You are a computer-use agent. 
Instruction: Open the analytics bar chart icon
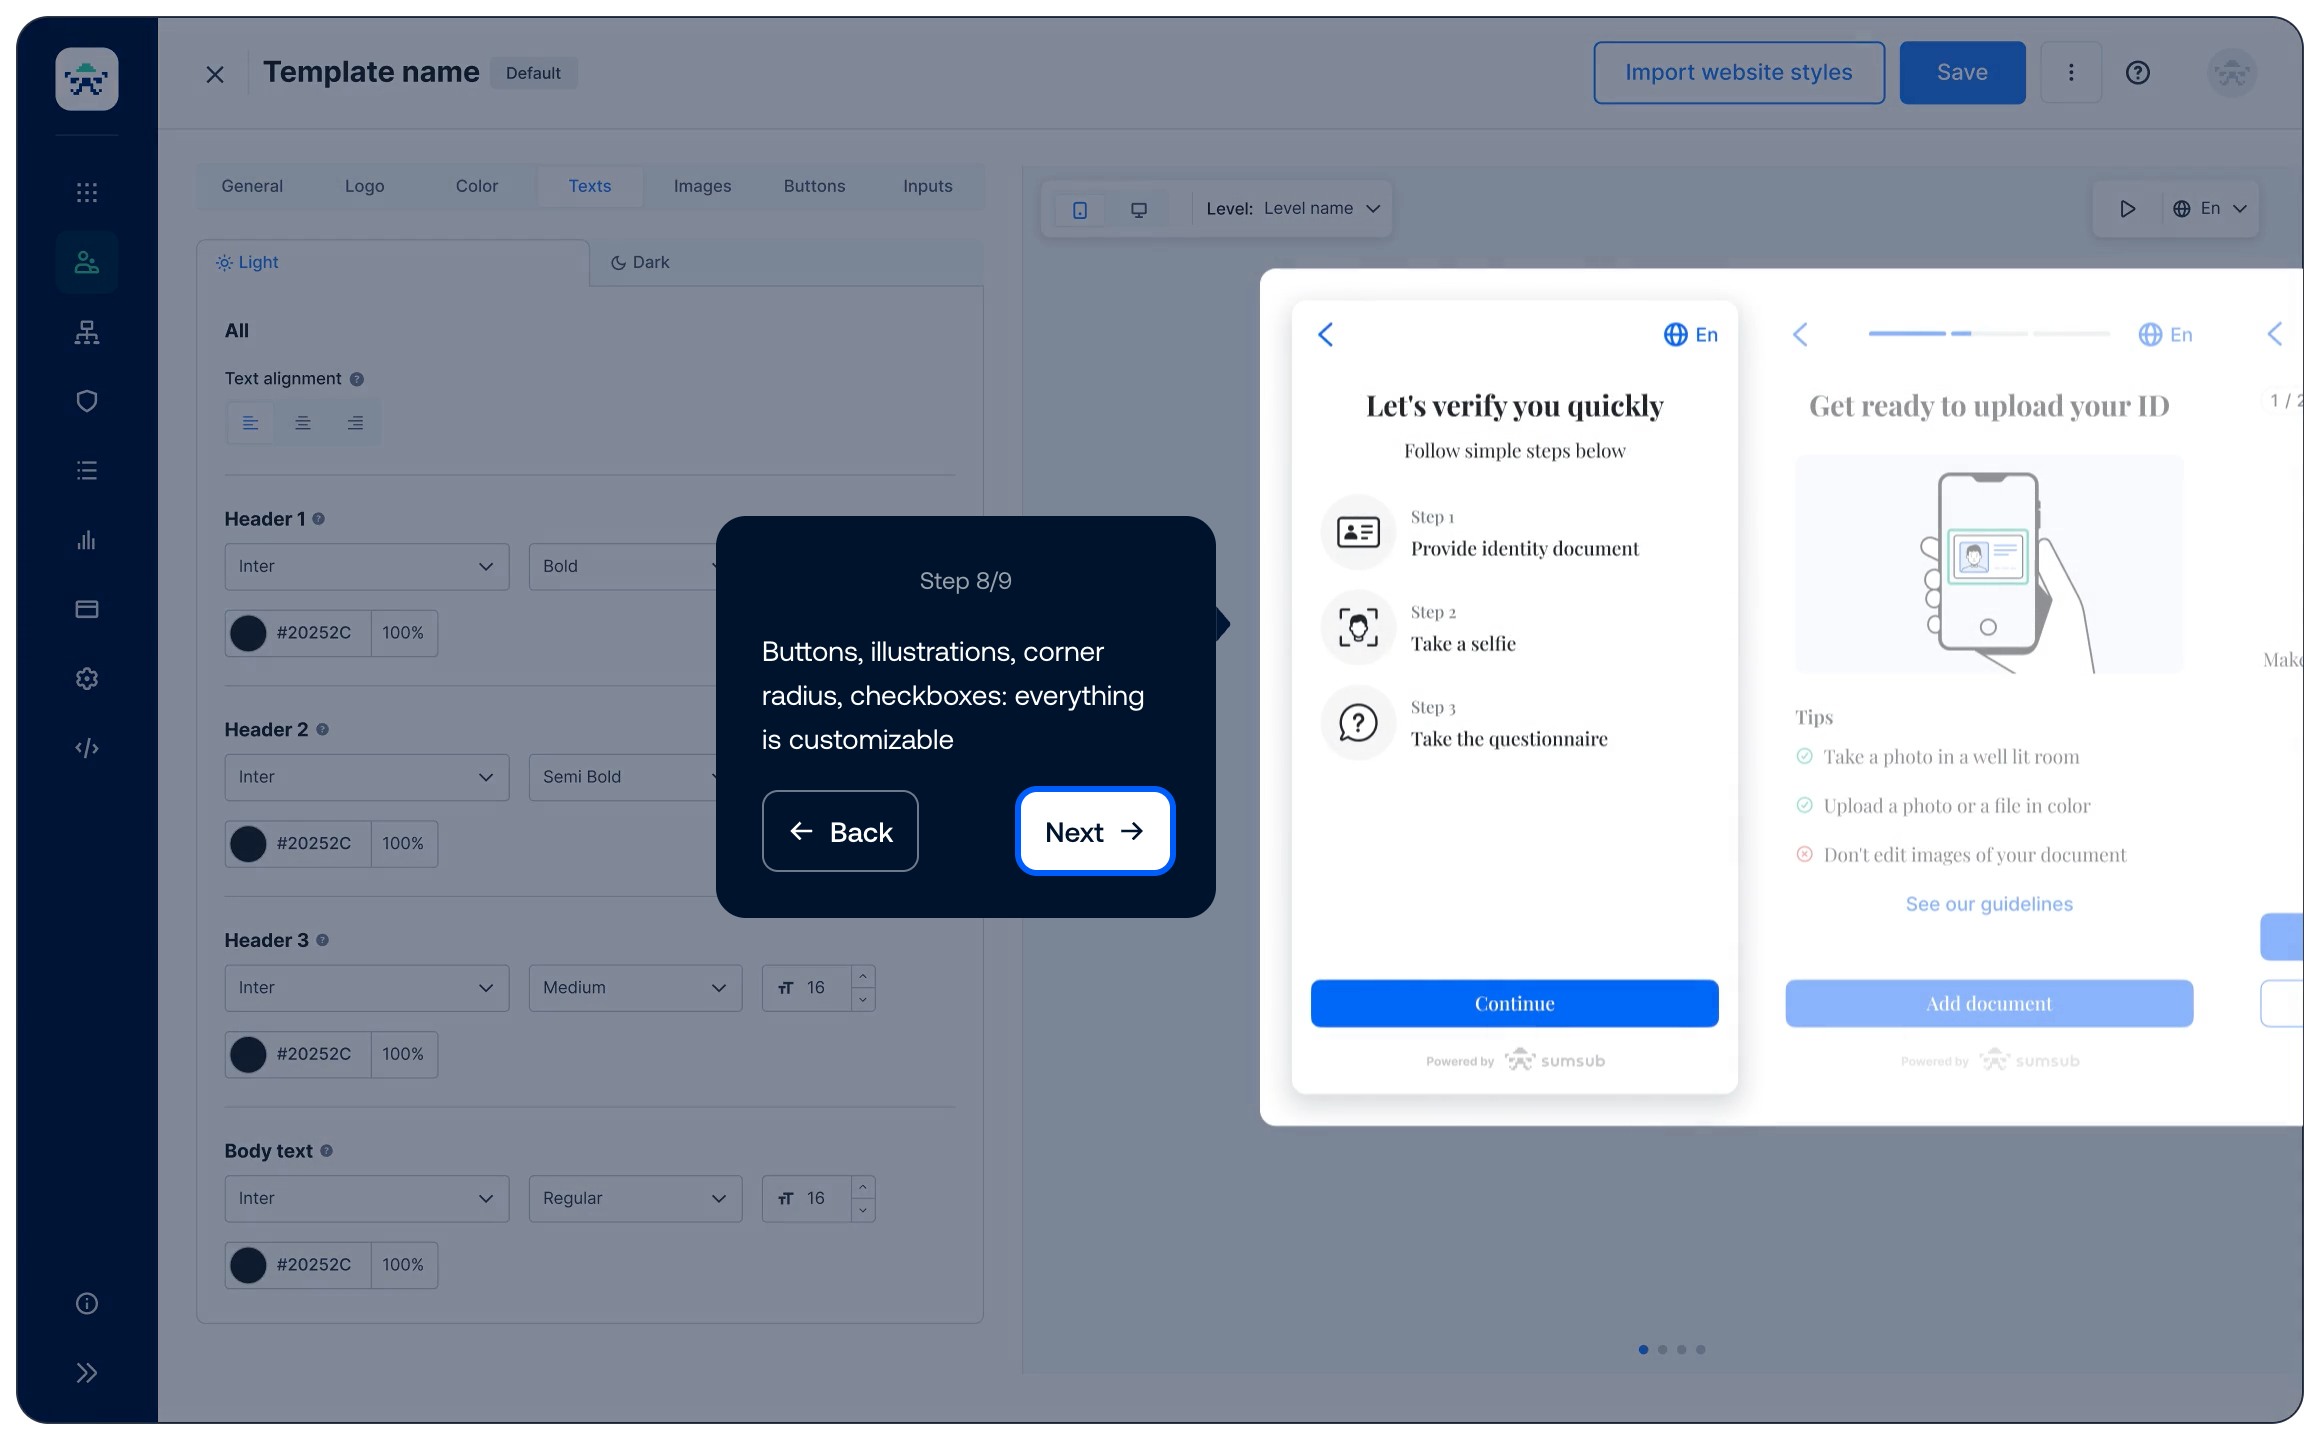pos(87,540)
